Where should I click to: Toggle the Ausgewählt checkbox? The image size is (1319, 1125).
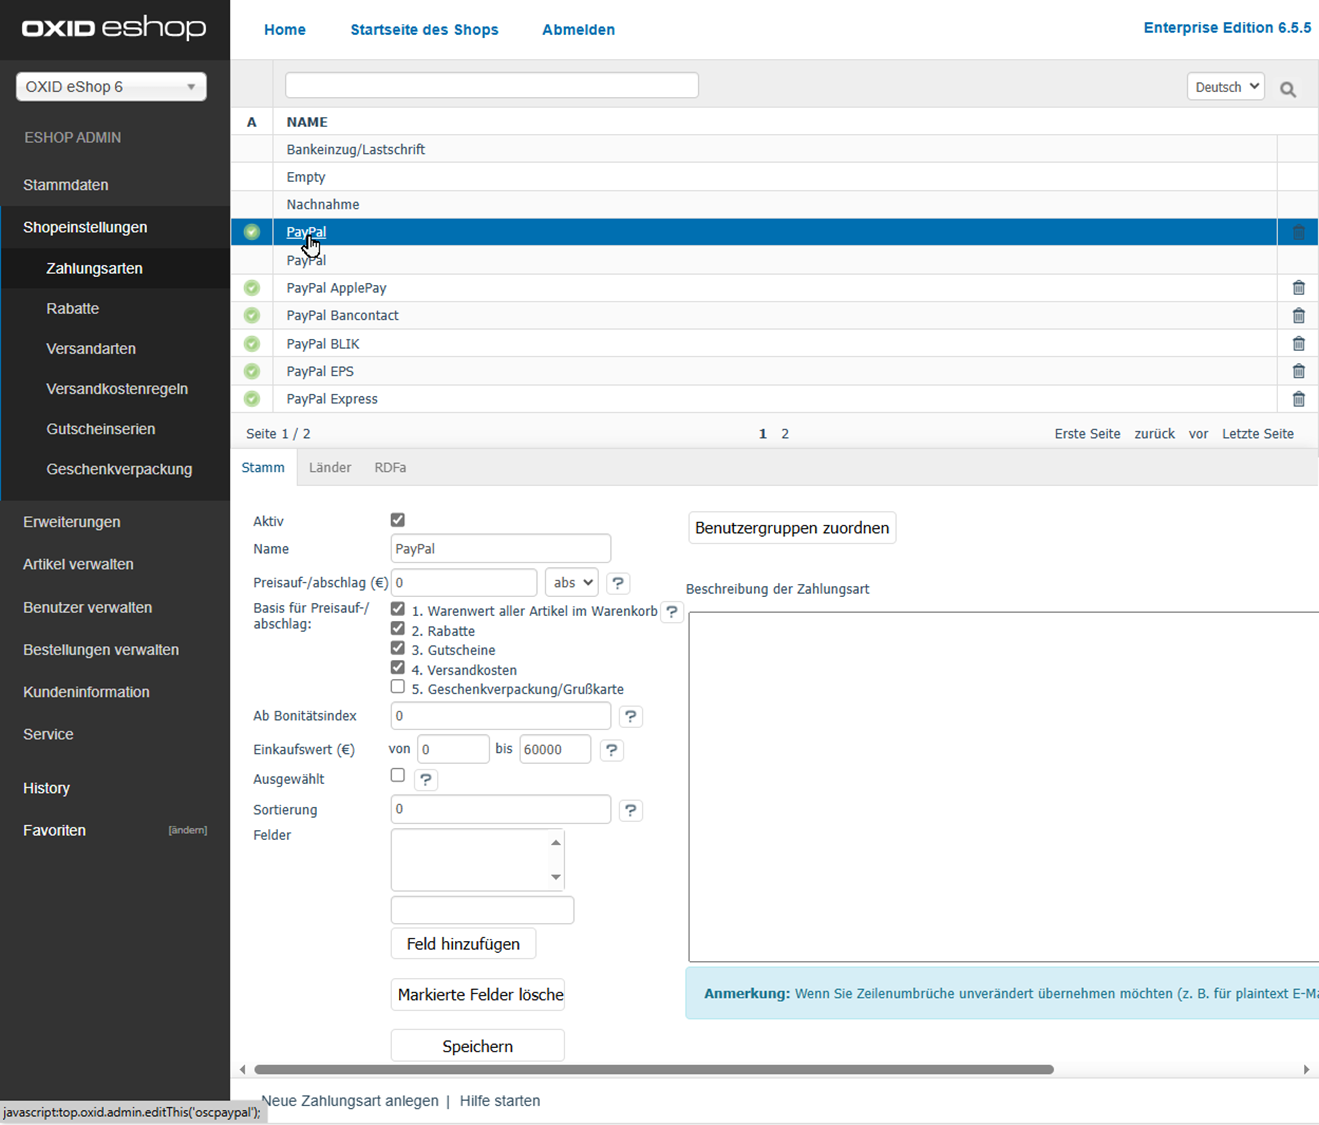coord(398,776)
